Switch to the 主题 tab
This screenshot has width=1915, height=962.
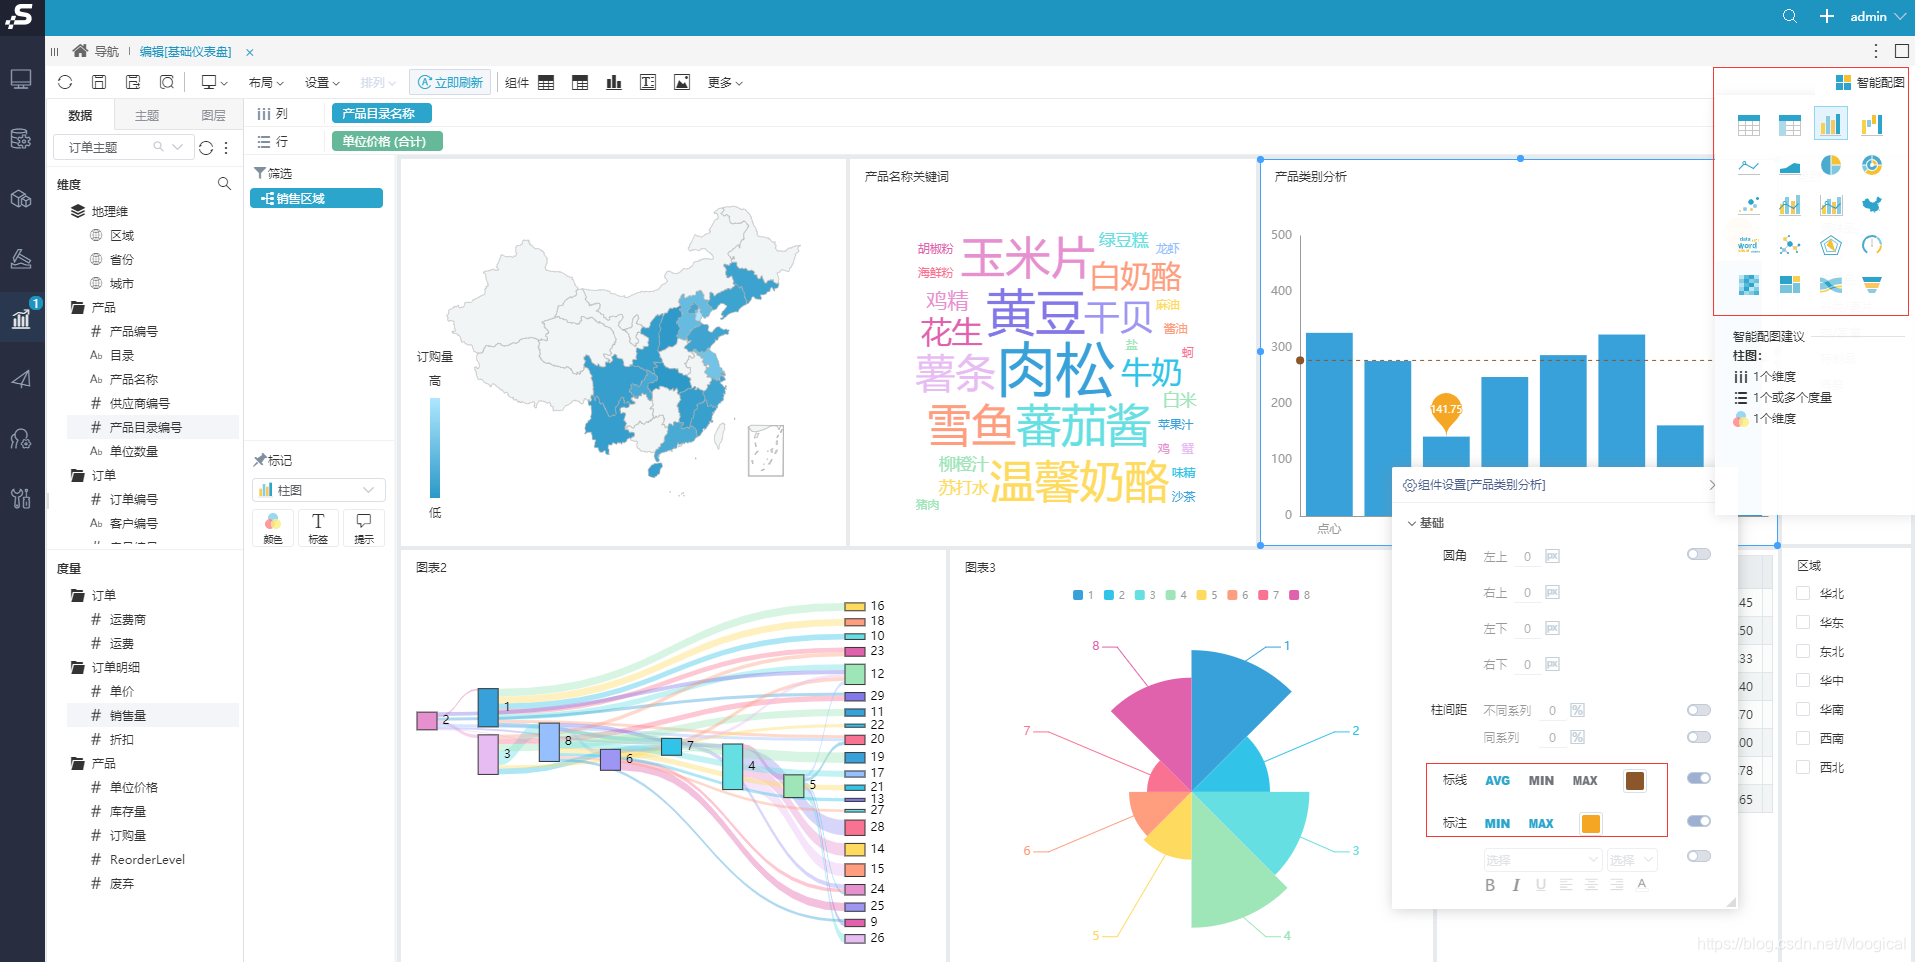tap(147, 115)
